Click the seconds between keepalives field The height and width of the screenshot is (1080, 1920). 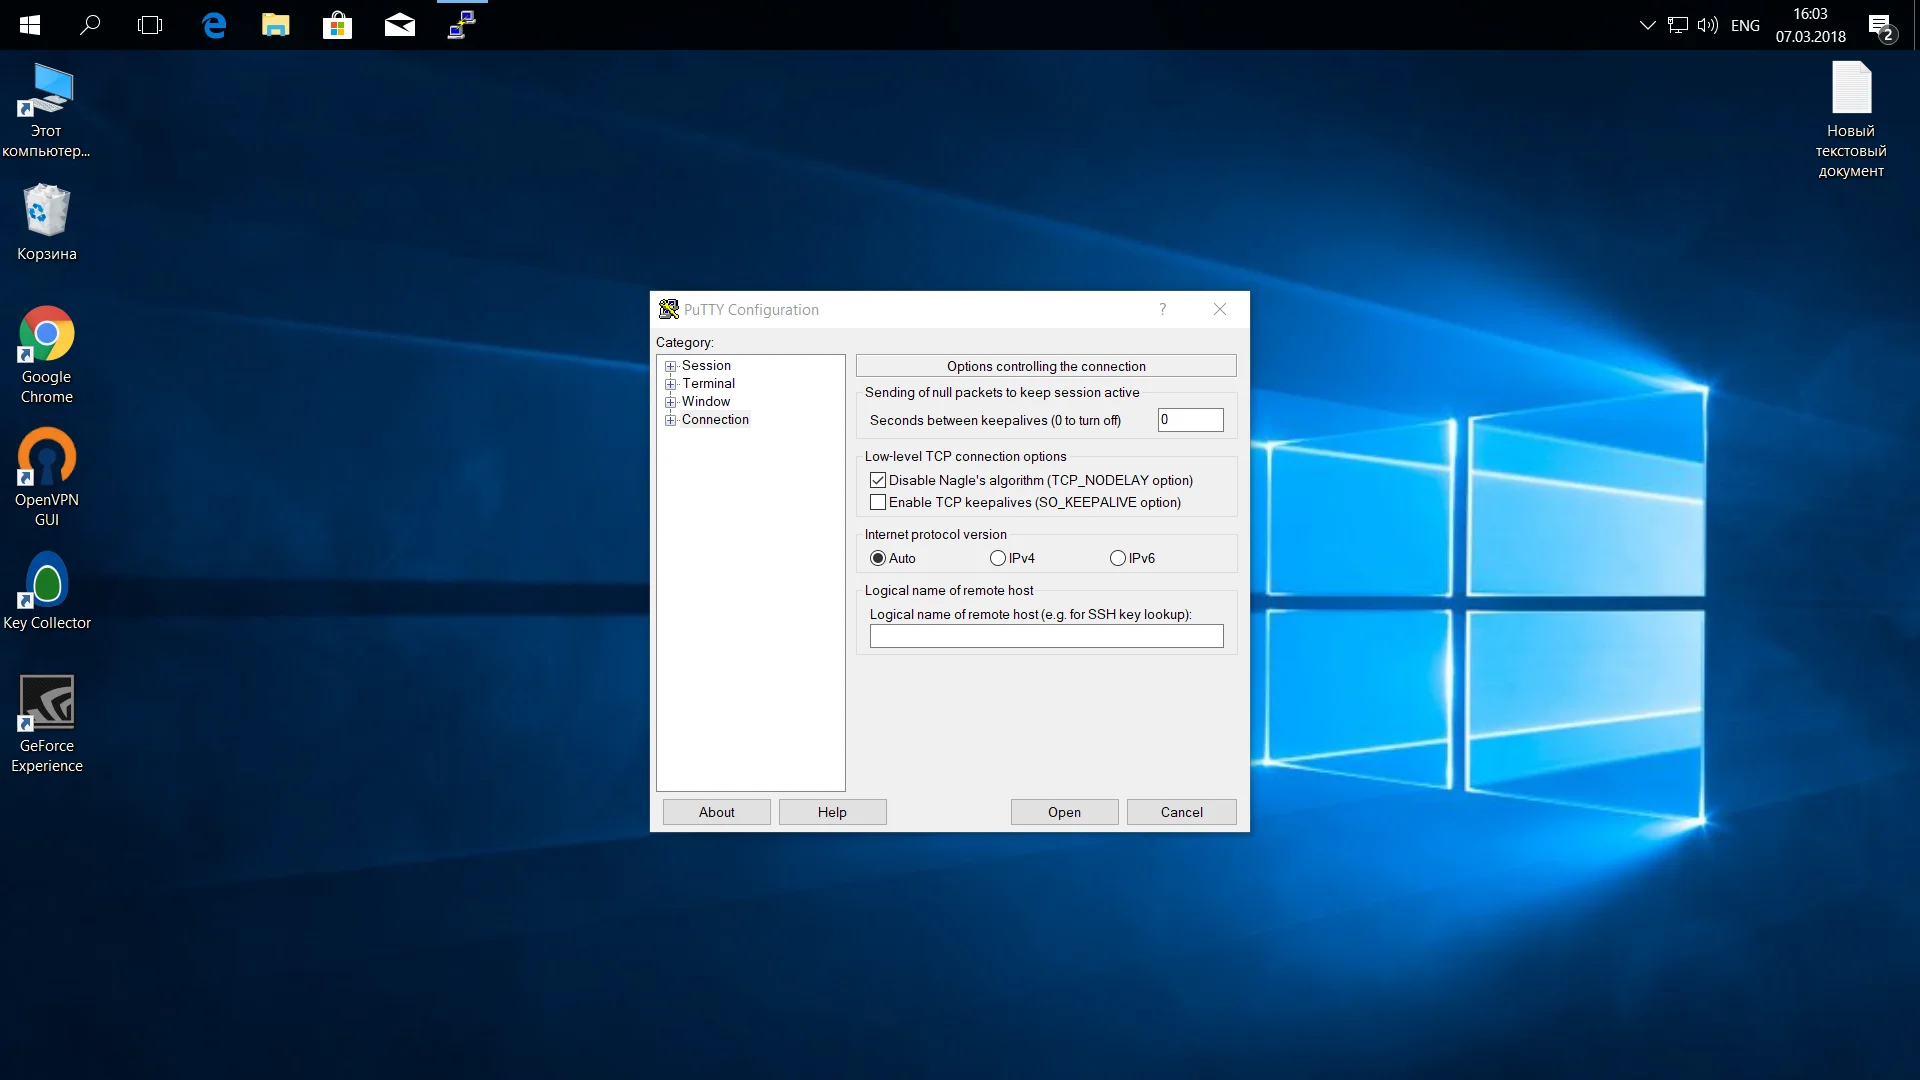pos(1190,420)
